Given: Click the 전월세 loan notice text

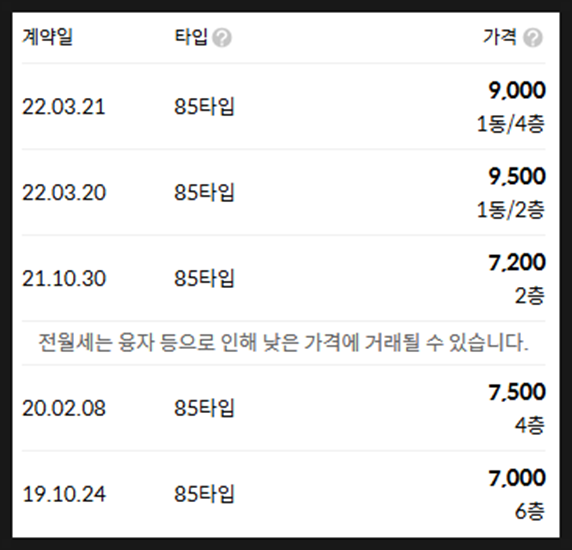Looking at the screenshot, I should (x=283, y=342).
